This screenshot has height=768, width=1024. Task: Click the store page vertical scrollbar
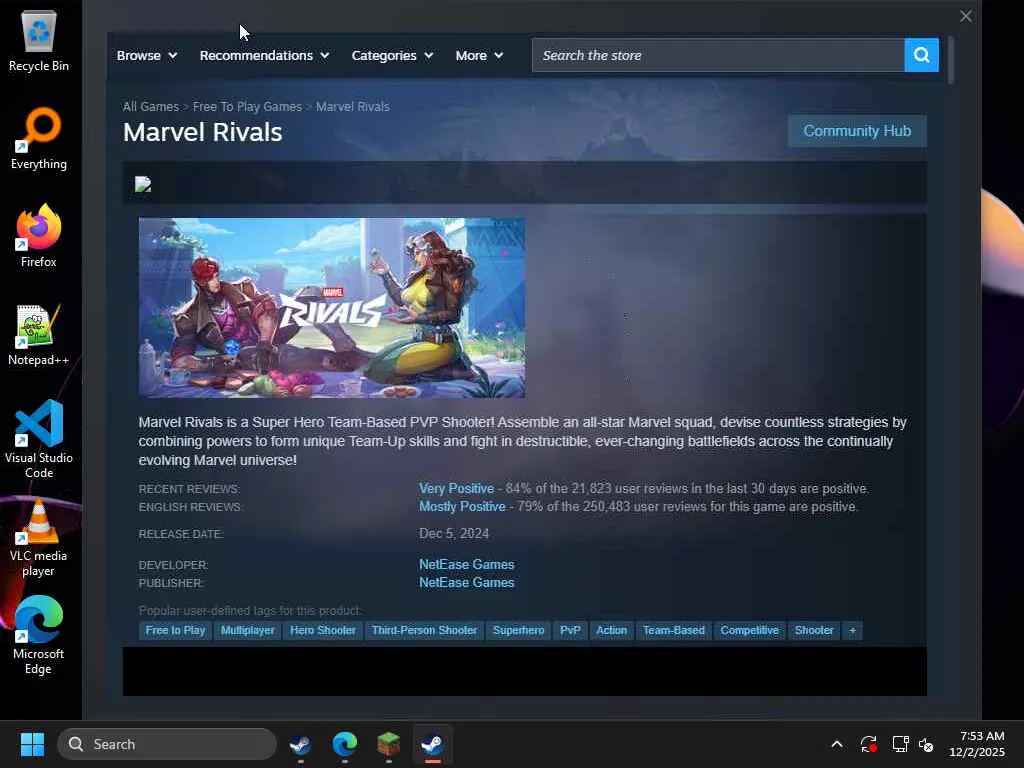point(951,60)
